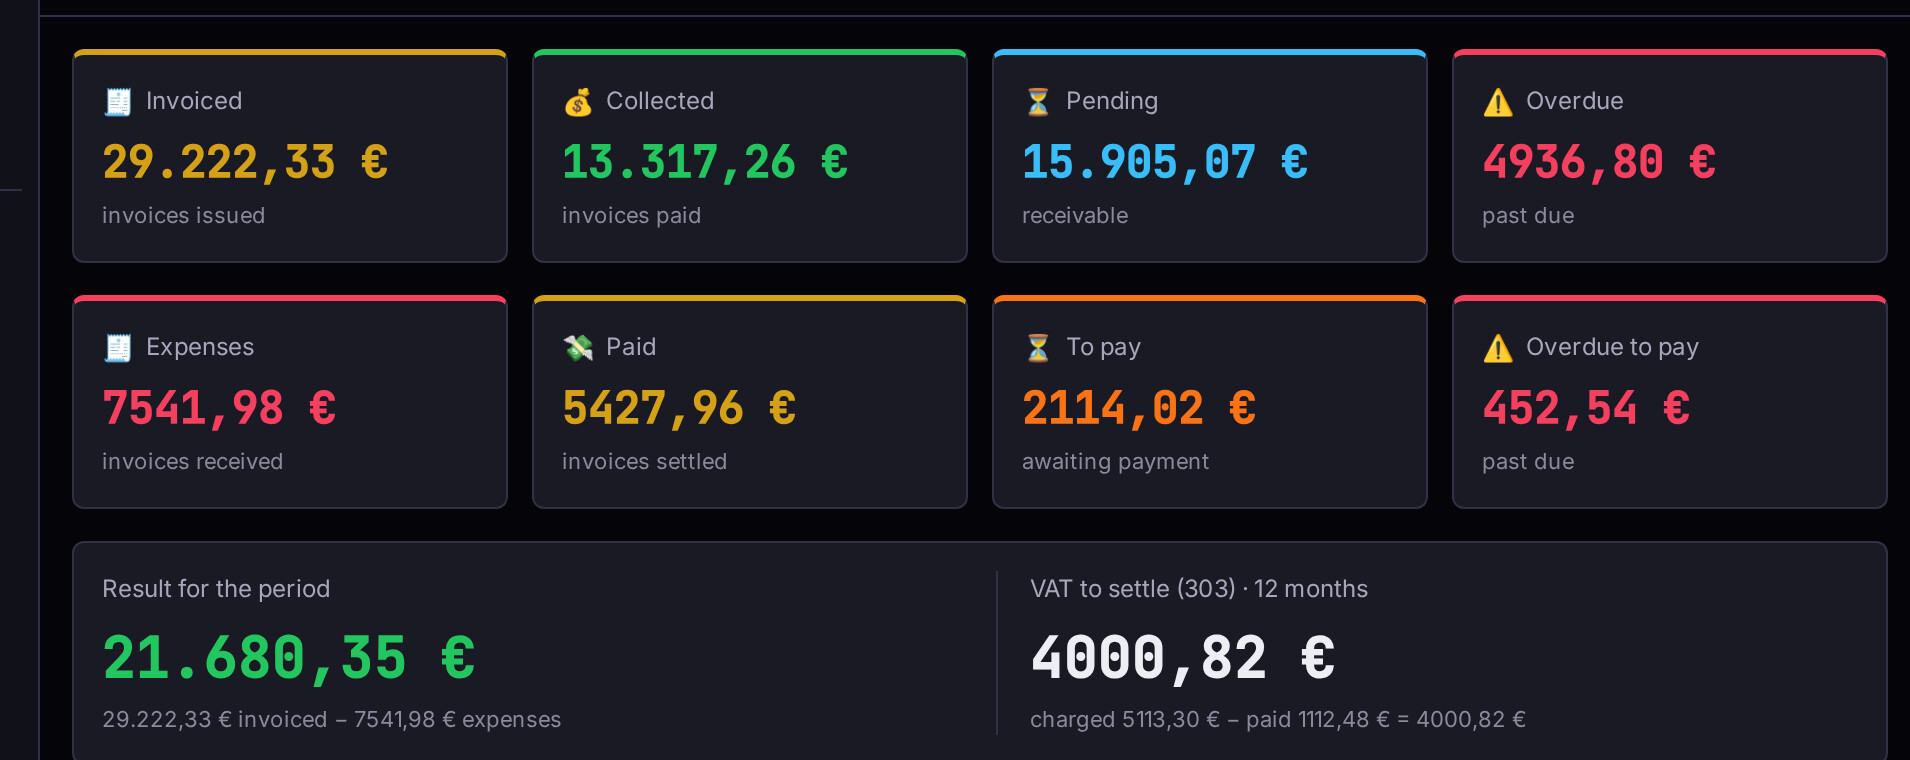1910x760 pixels.
Task: Select the expenses amount 7541,98 €
Action: [219, 408]
